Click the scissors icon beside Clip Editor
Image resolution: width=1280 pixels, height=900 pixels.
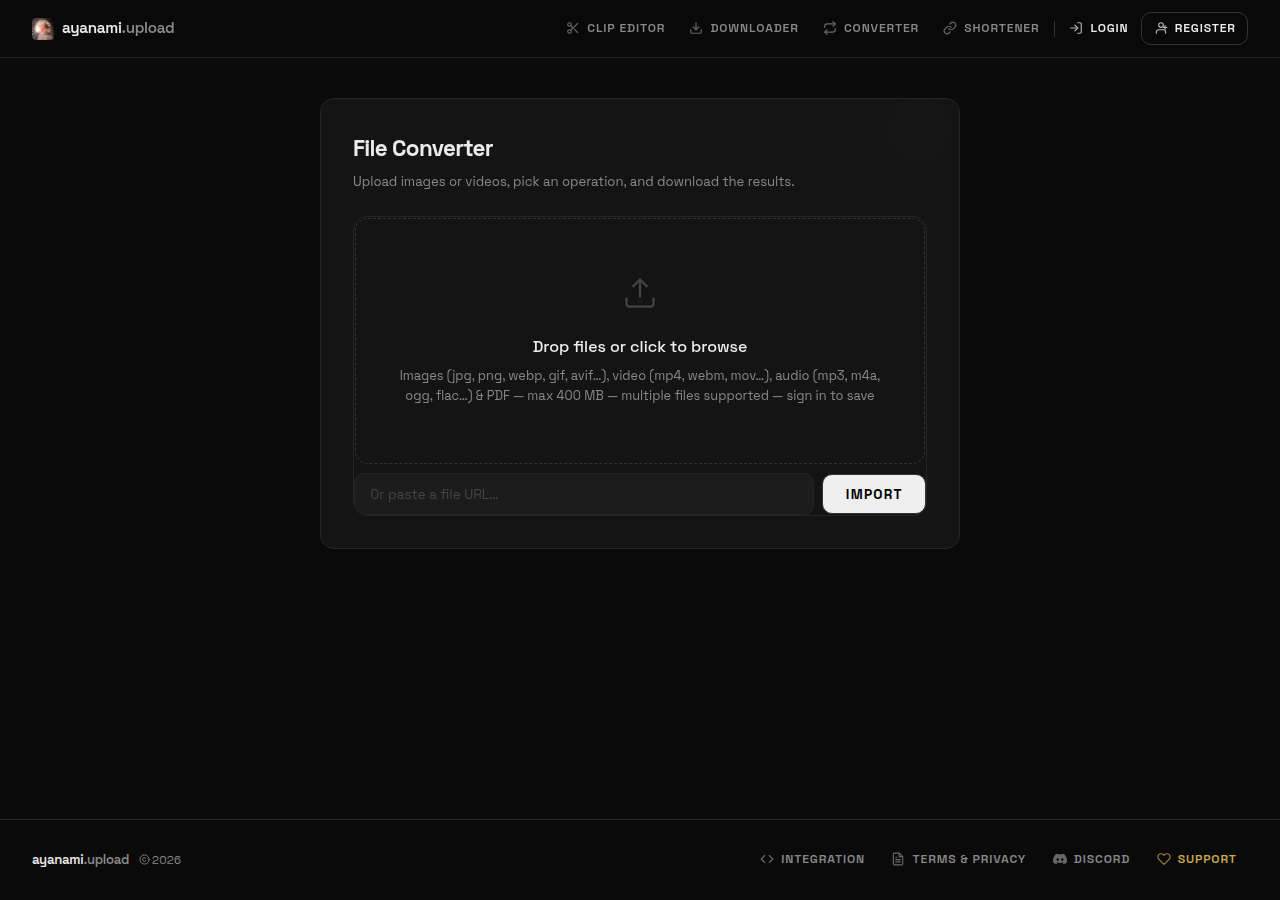573,28
